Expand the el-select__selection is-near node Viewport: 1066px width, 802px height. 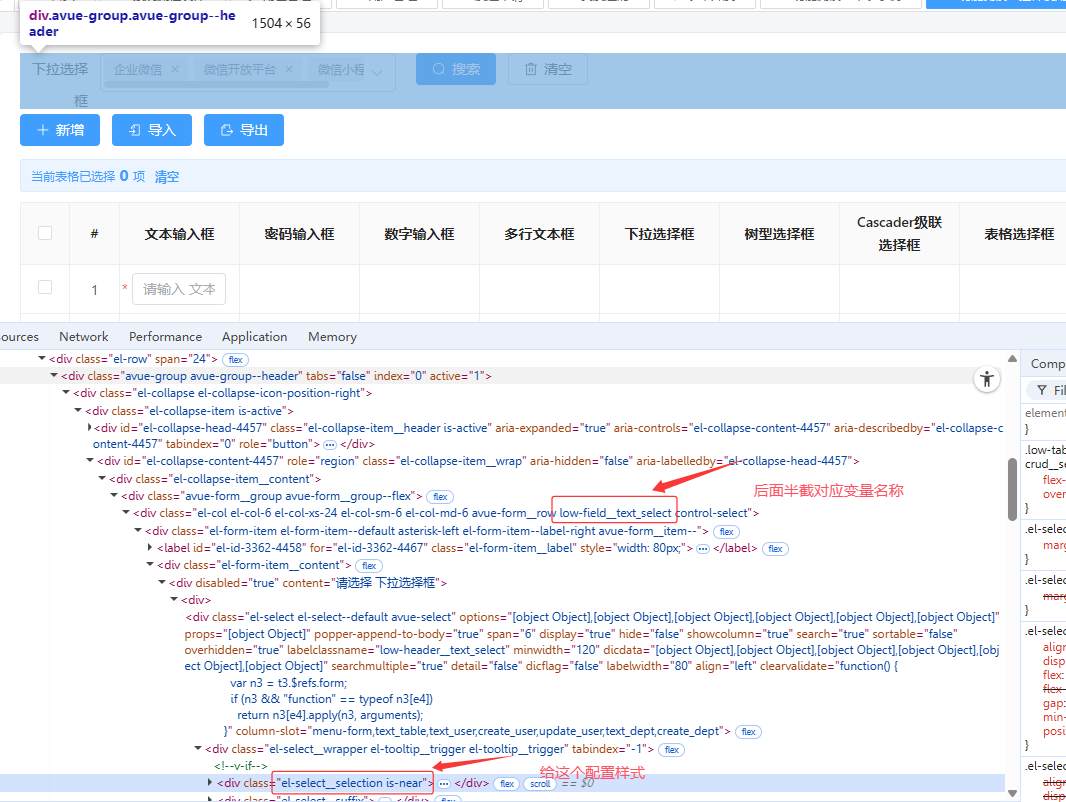pos(210,783)
